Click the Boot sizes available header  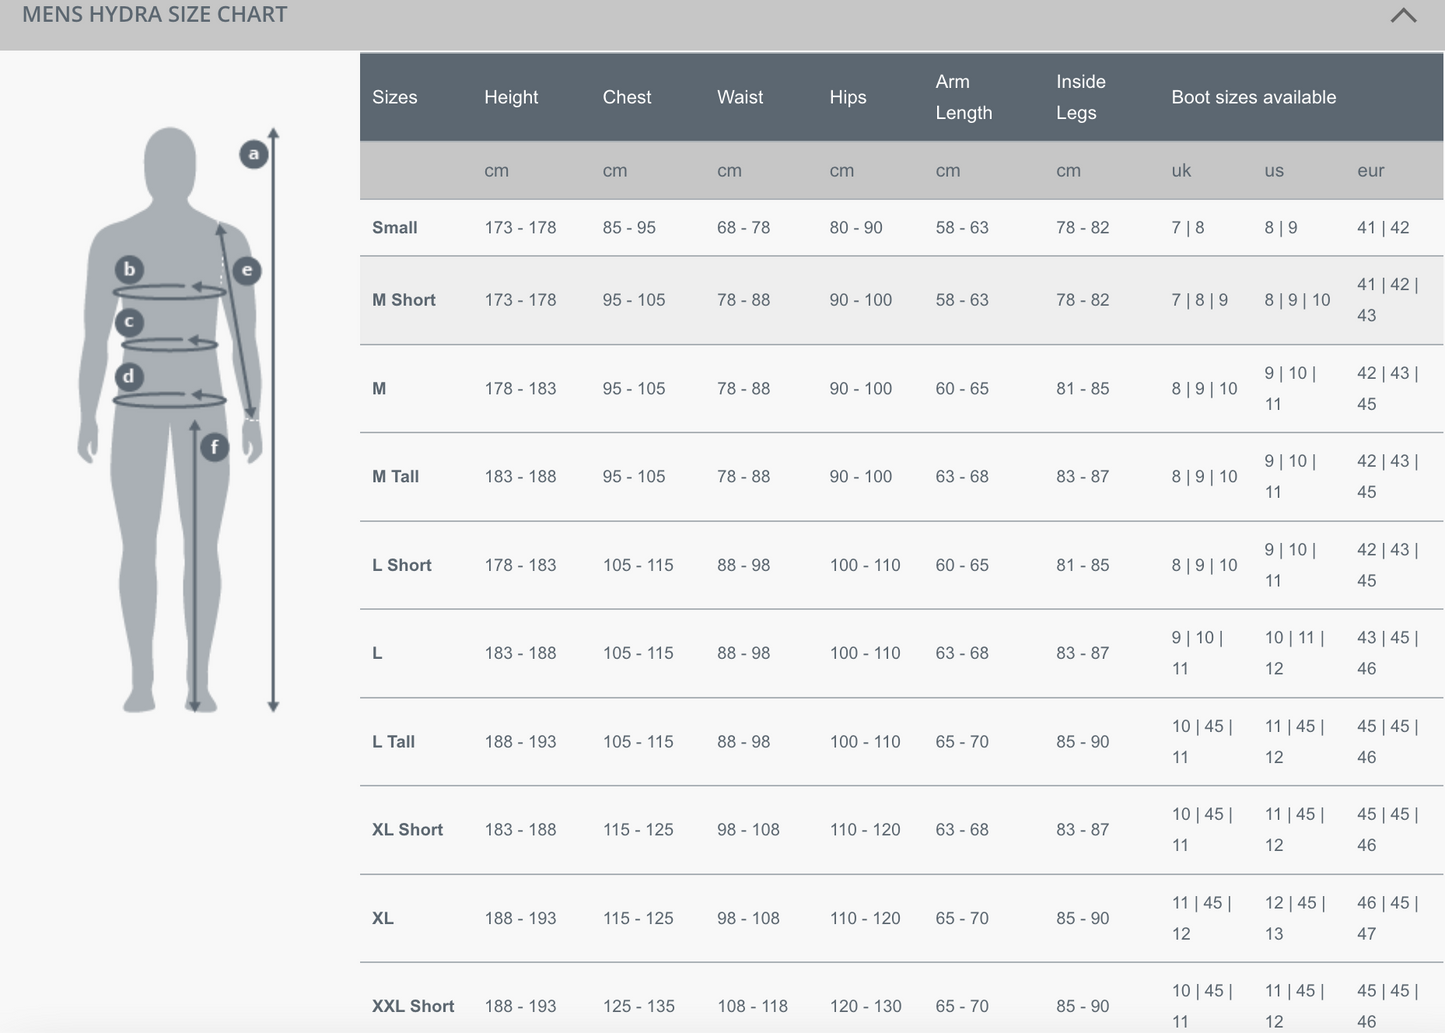1253,97
